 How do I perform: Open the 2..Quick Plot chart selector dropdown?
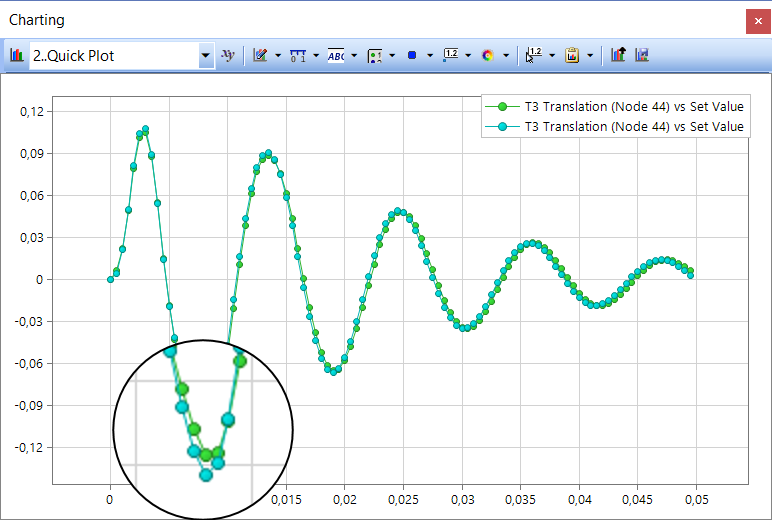[205, 56]
